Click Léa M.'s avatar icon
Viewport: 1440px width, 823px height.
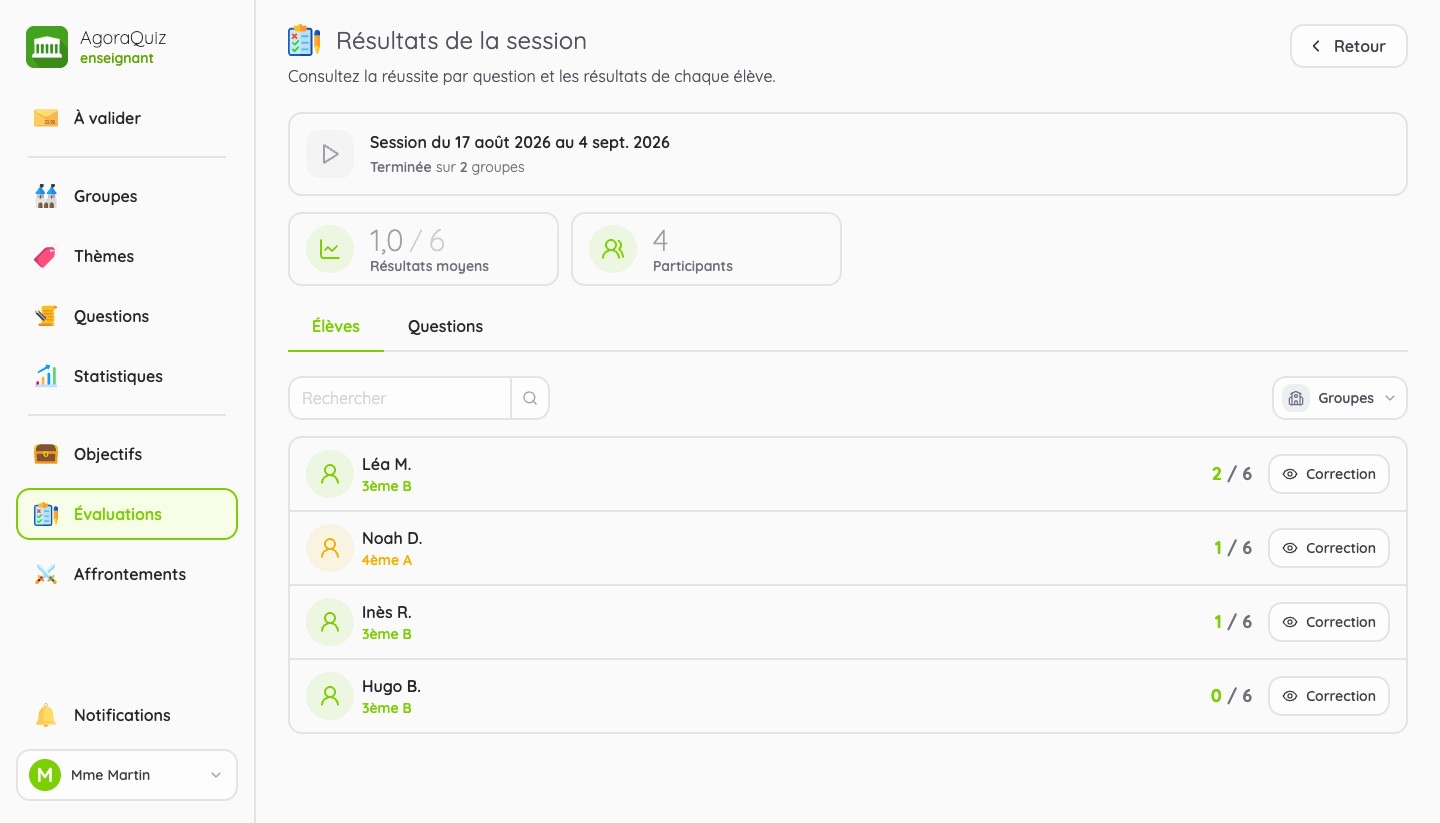tap(330, 474)
